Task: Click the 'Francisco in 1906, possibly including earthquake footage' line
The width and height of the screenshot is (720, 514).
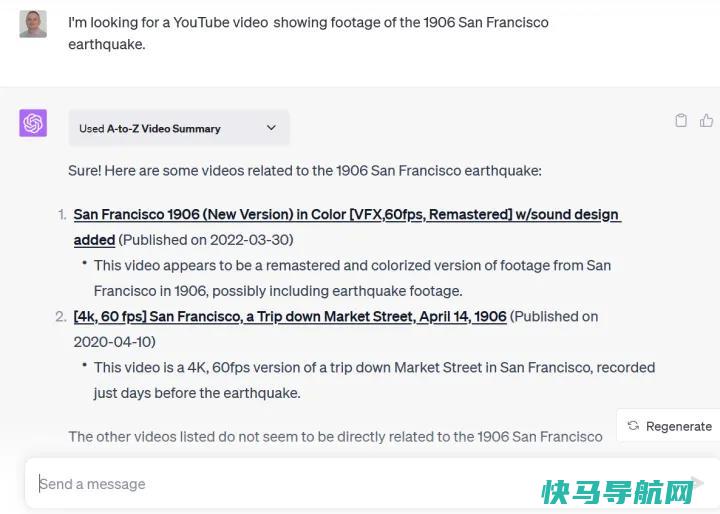Action: (278, 291)
